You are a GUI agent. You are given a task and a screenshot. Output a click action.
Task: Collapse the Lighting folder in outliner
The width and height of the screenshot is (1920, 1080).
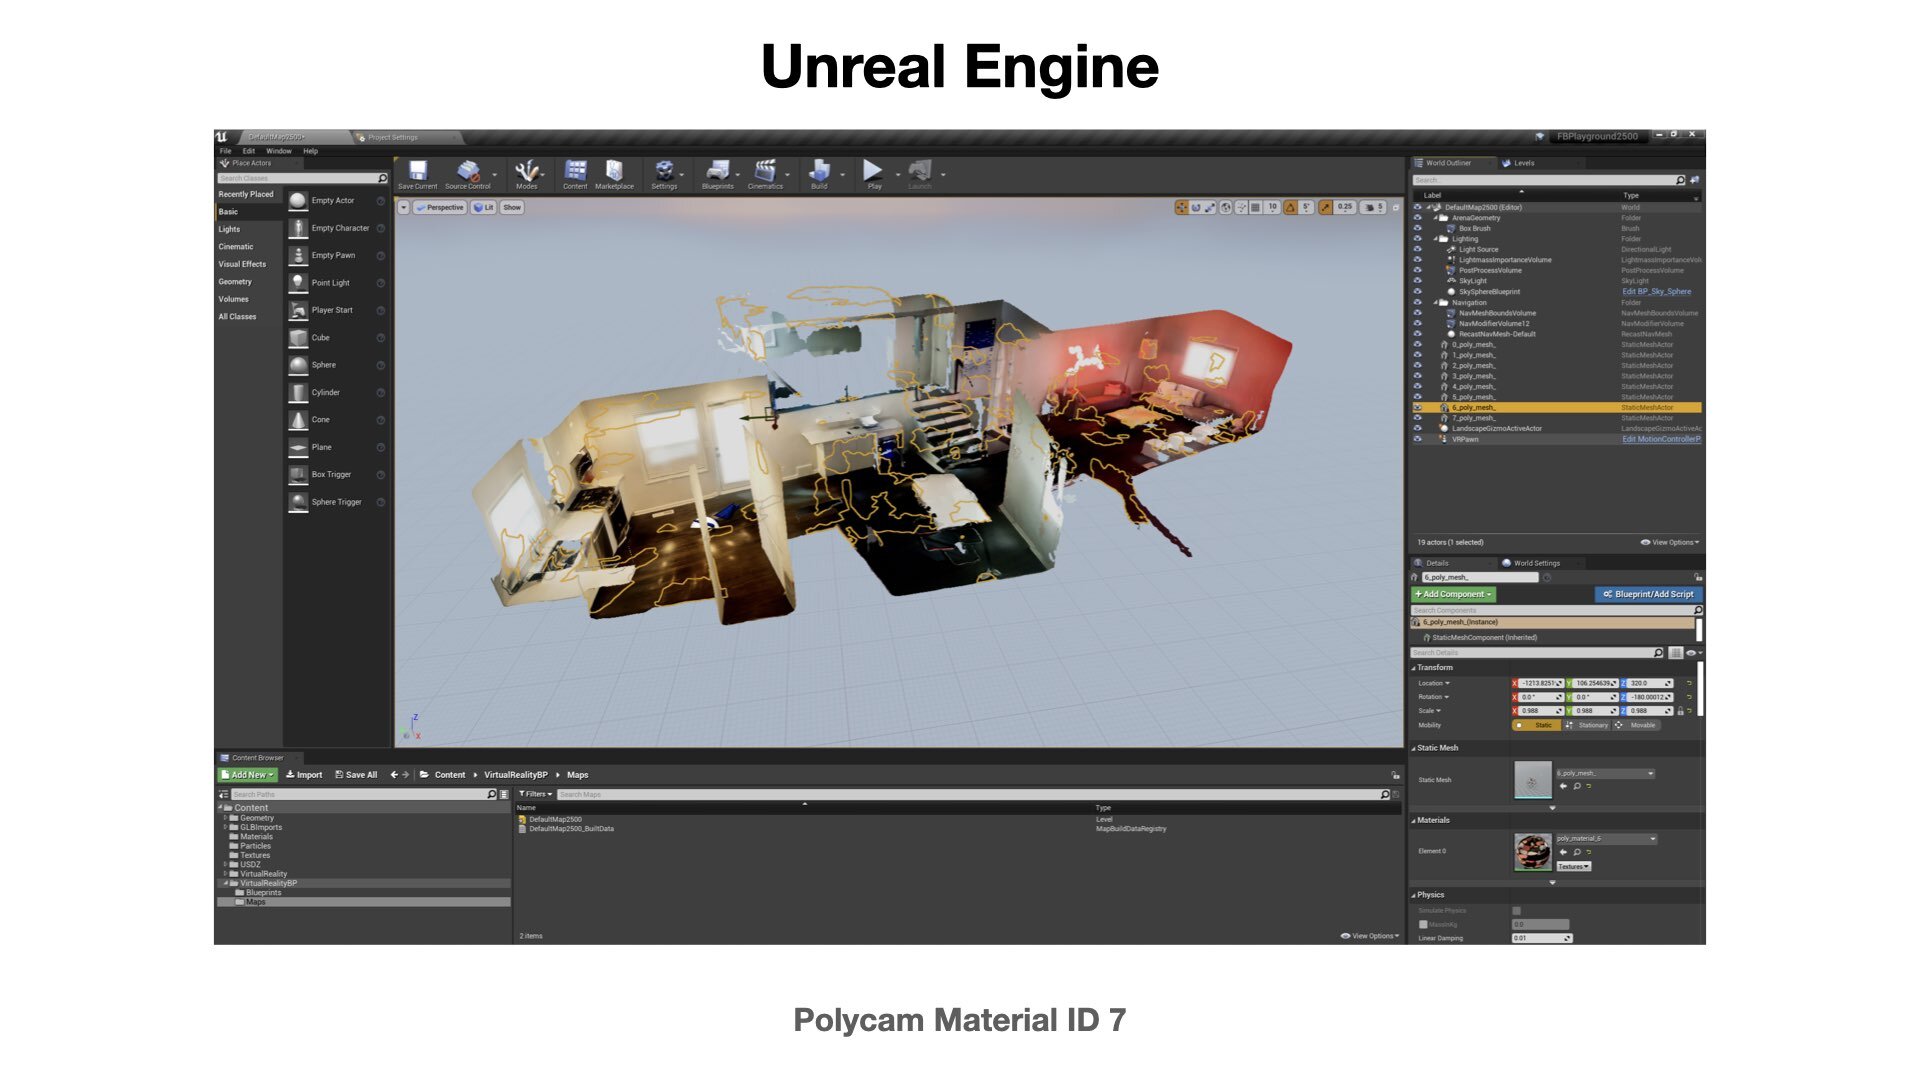(1435, 239)
